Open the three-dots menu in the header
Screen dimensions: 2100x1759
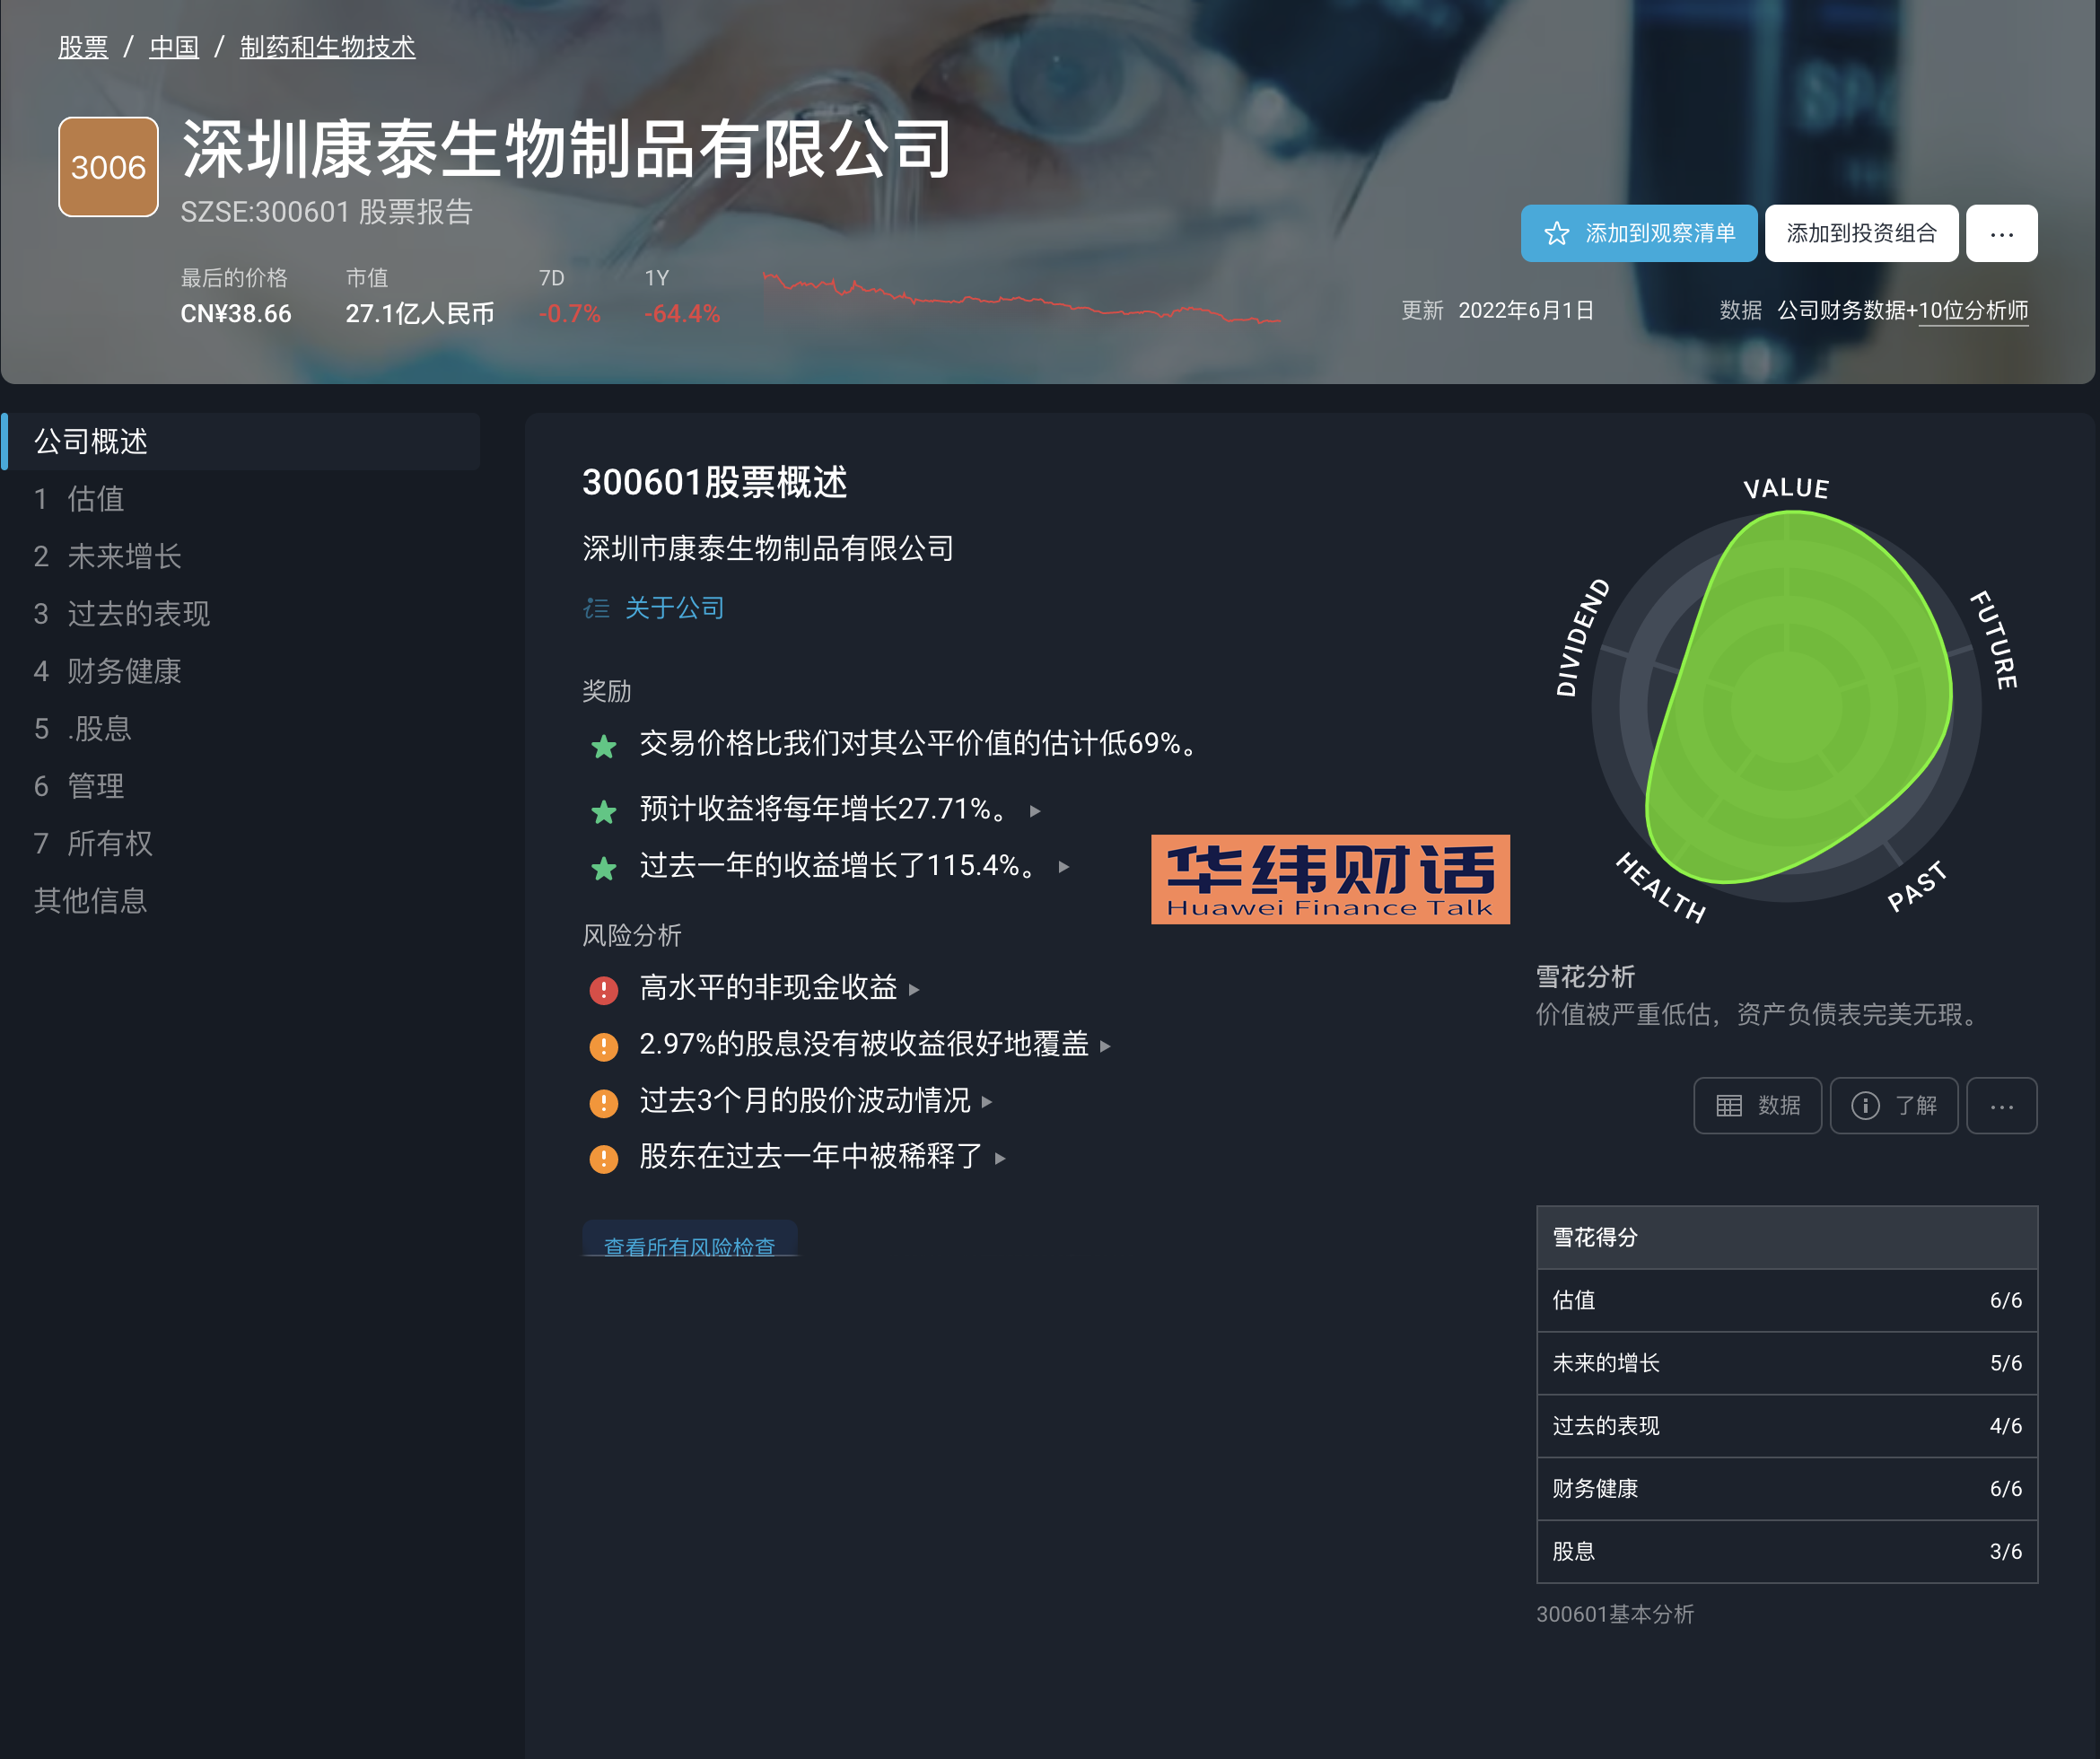(x=2001, y=233)
